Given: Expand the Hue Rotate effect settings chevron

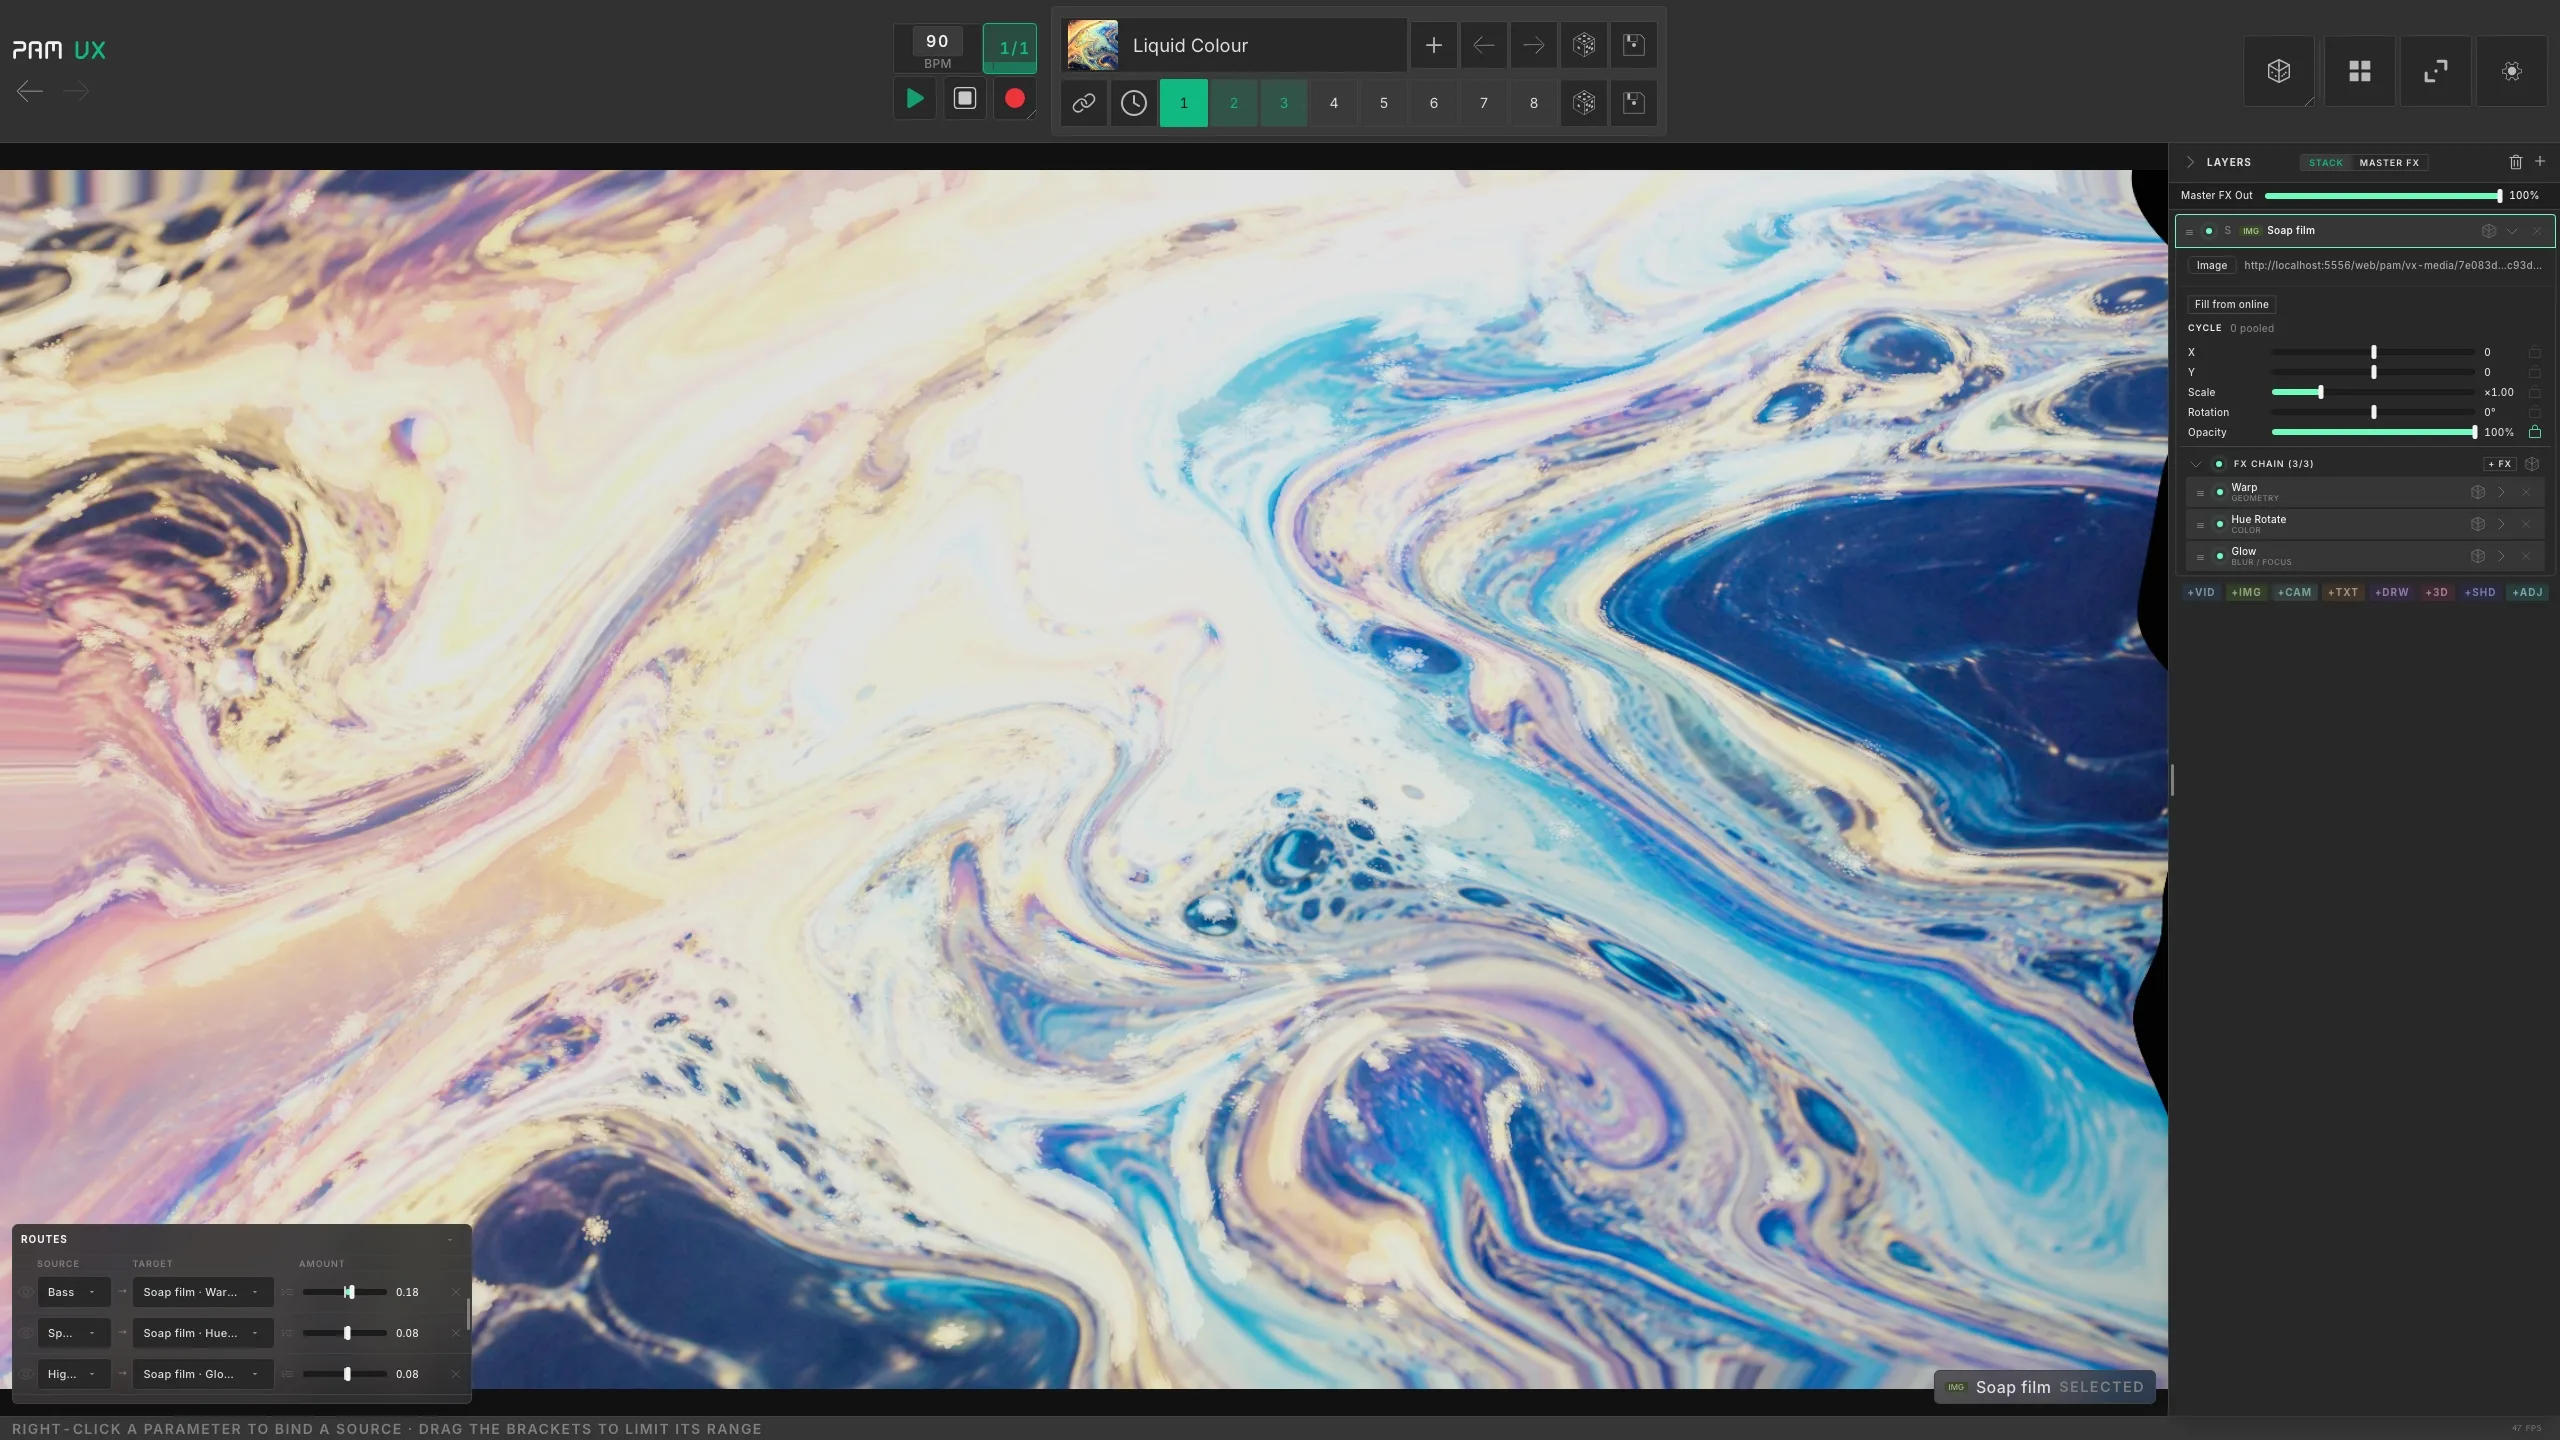Looking at the screenshot, I should point(2501,524).
